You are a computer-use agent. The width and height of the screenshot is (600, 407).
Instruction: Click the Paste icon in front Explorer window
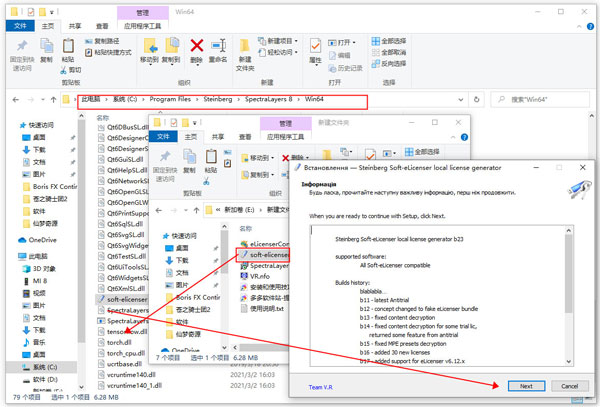(211, 157)
